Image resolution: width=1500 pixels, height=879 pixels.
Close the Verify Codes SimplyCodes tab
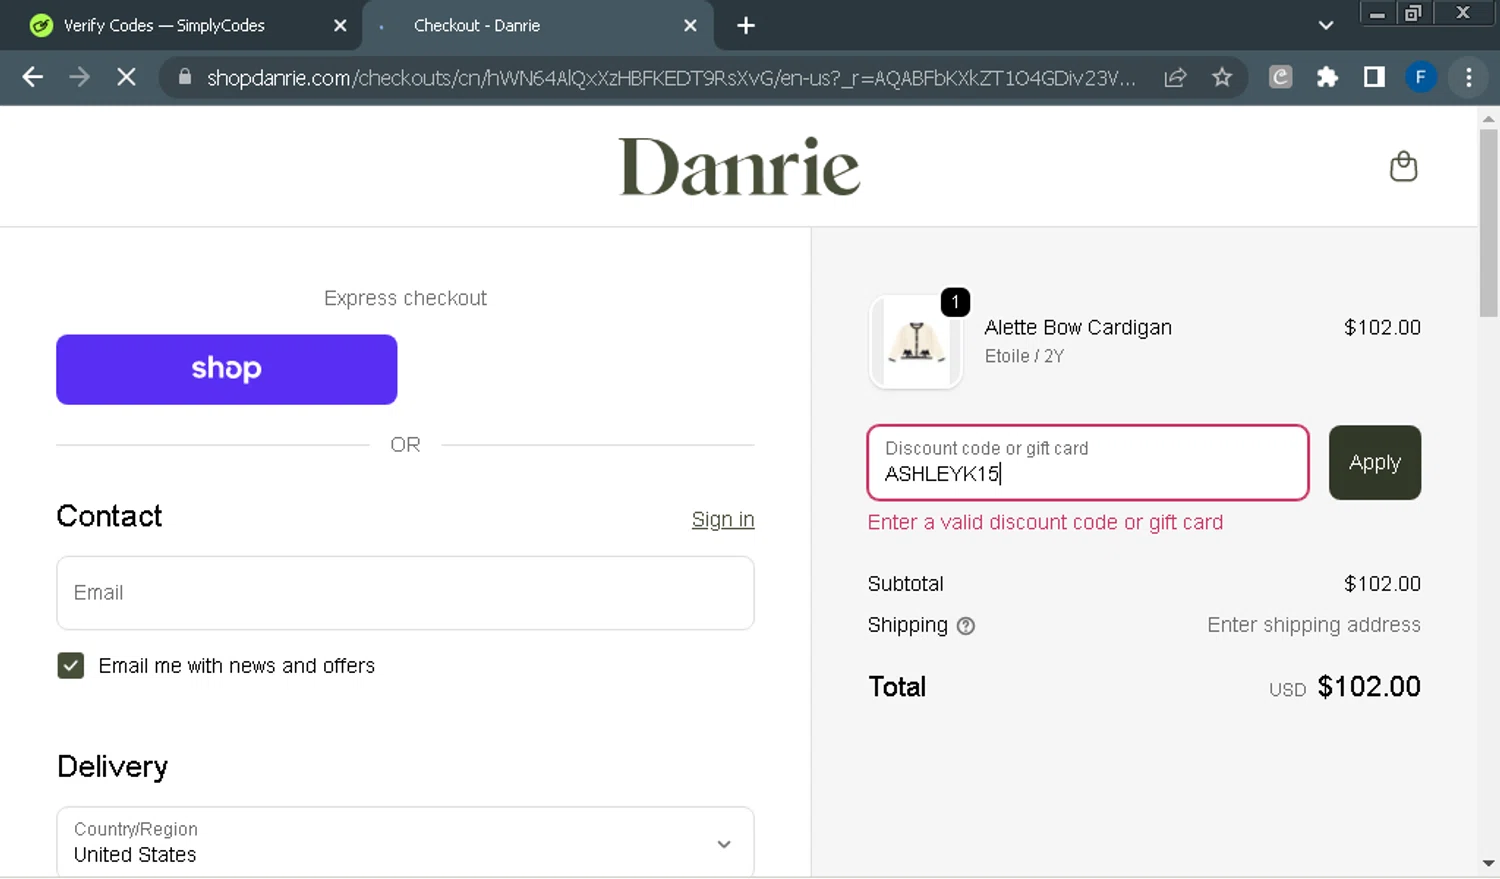pyautogui.click(x=340, y=26)
